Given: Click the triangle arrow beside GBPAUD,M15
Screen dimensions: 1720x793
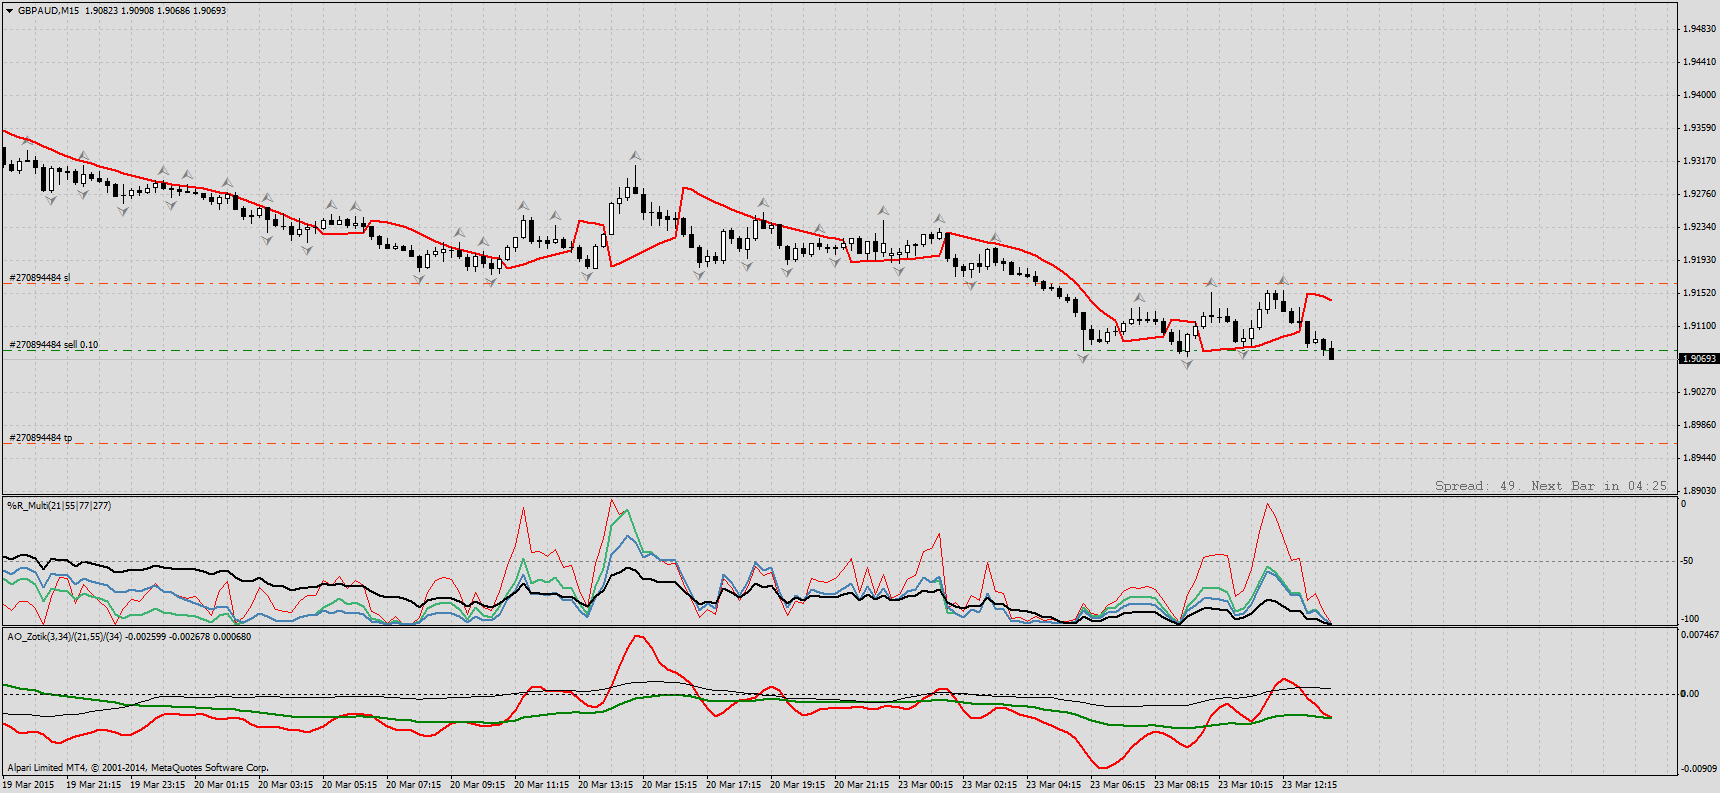Looking at the screenshot, I should pos(9,11).
